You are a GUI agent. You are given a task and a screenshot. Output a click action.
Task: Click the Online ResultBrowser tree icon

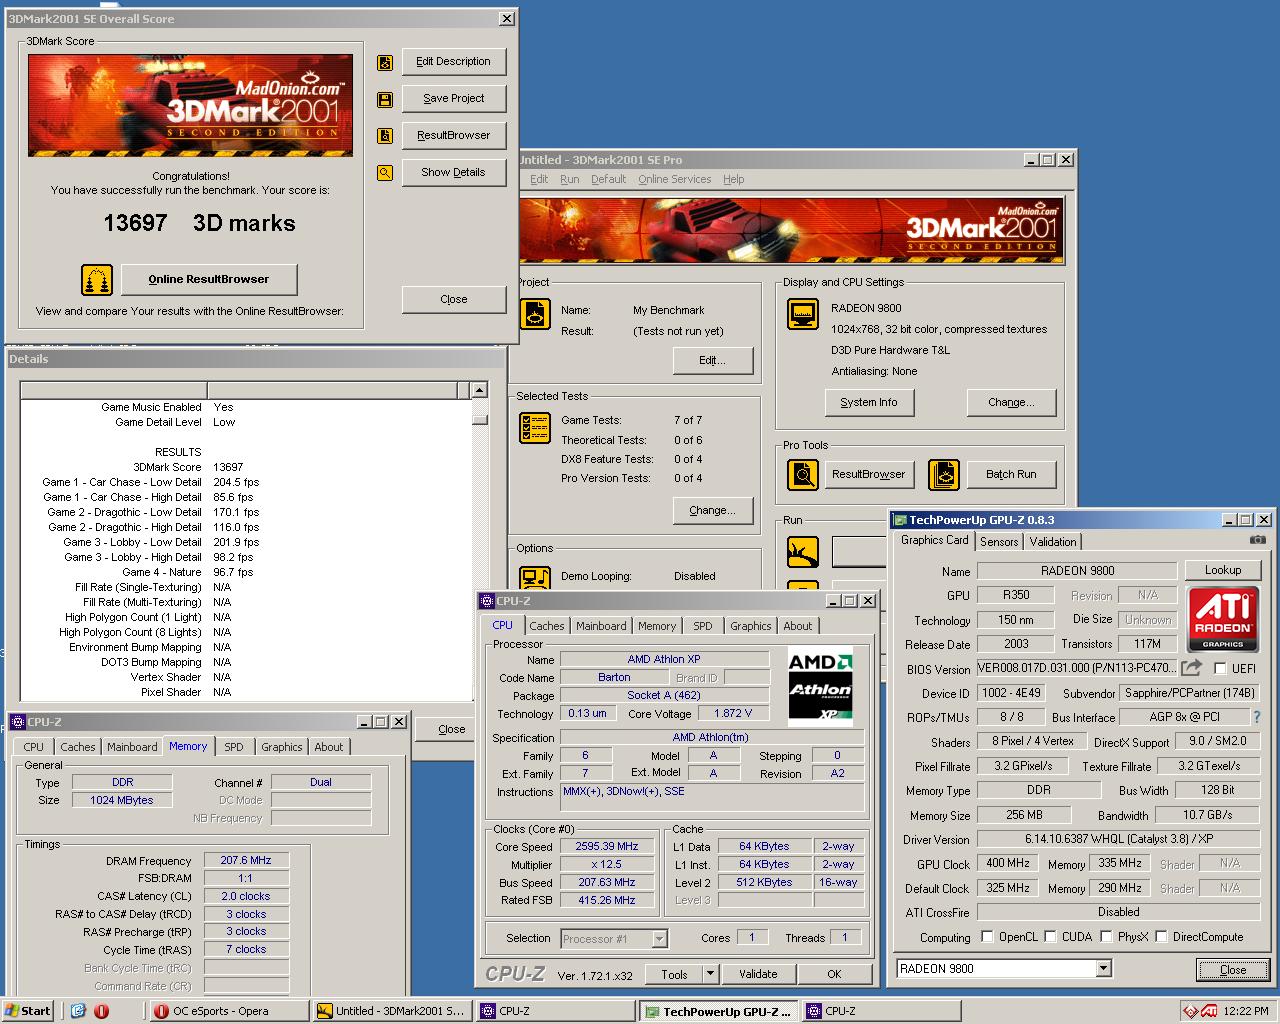[97, 280]
